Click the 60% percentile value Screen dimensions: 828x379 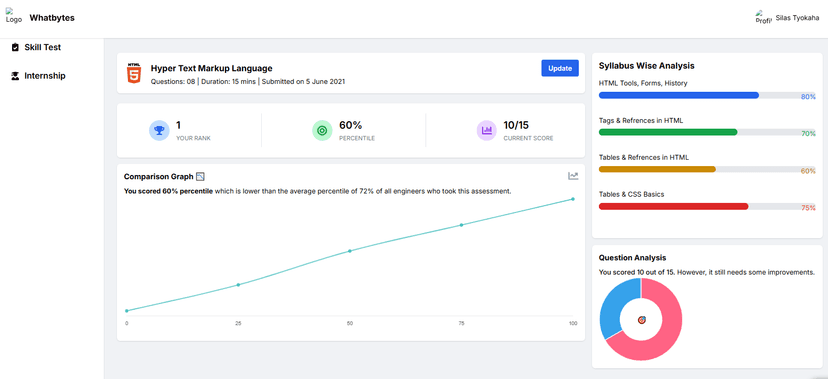[x=350, y=125]
